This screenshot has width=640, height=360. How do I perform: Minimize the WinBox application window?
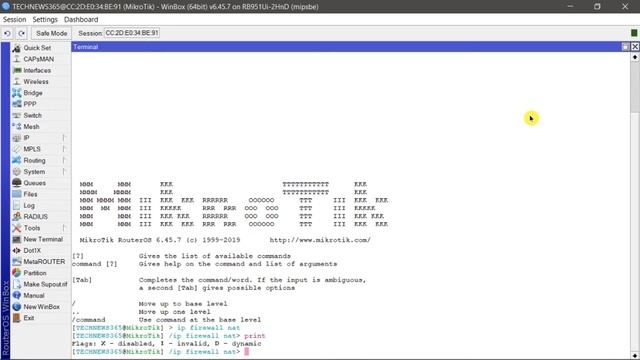(x=570, y=7)
